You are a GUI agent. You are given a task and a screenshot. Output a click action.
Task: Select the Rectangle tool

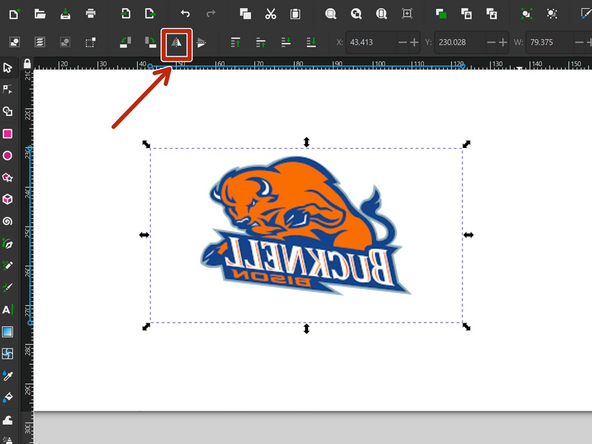point(8,134)
